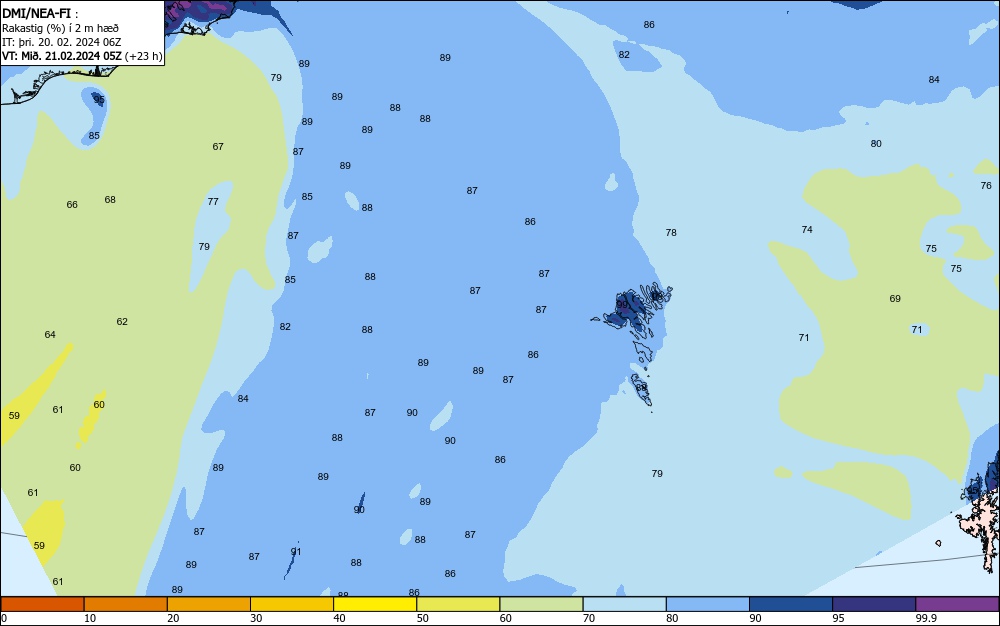Click the humidity value 76 on the map
The width and height of the screenshot is (1000, 626).
coord(986,186)
